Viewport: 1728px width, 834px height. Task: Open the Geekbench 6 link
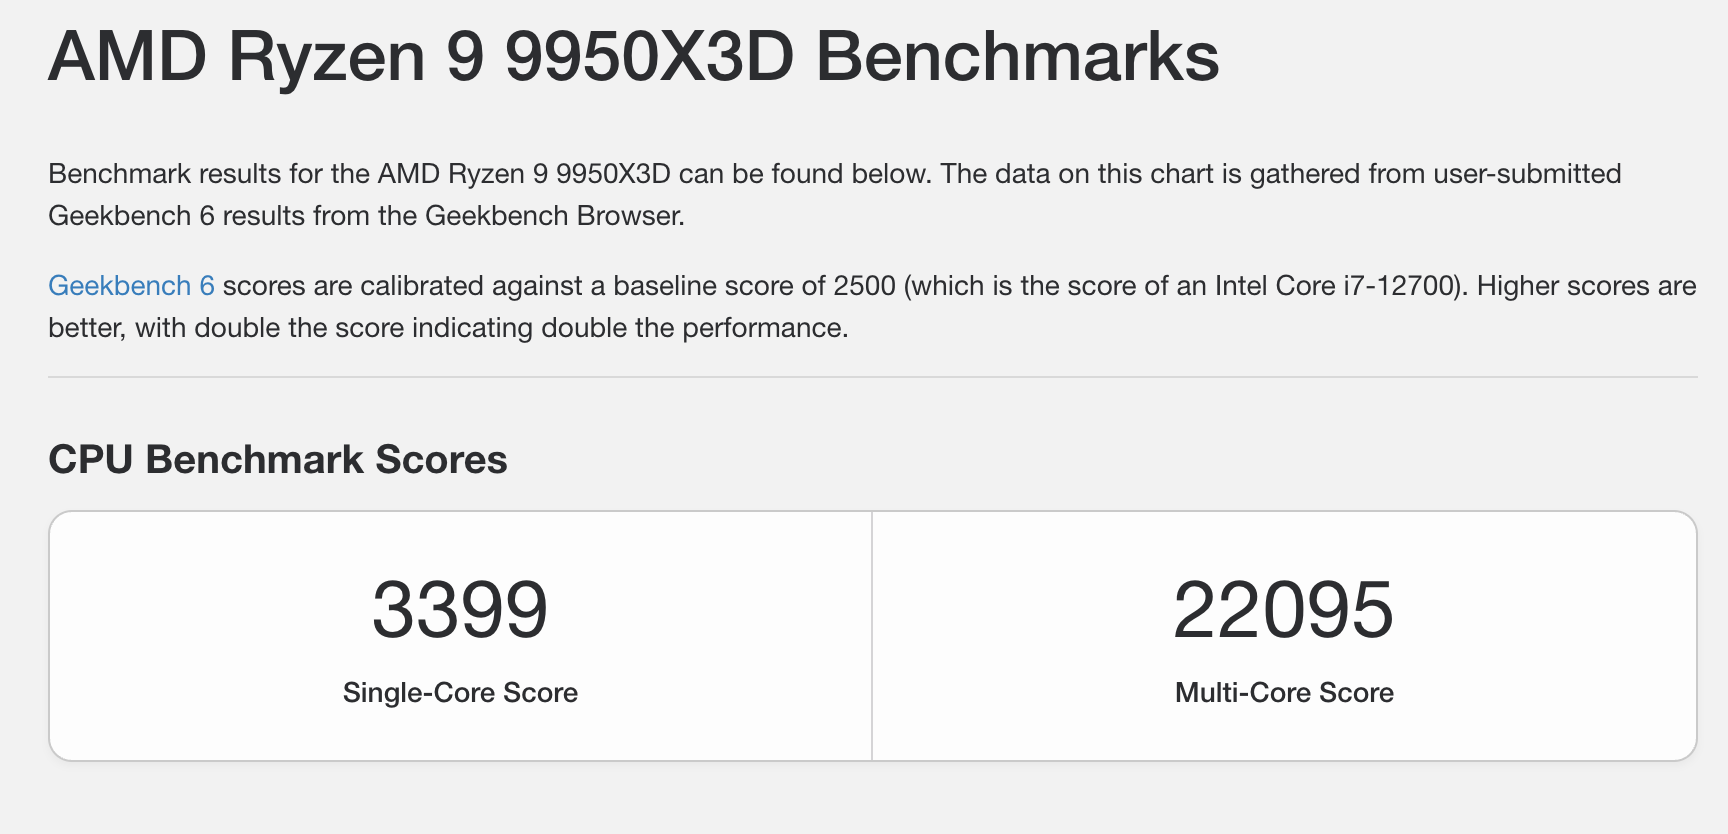coord(131,286)
